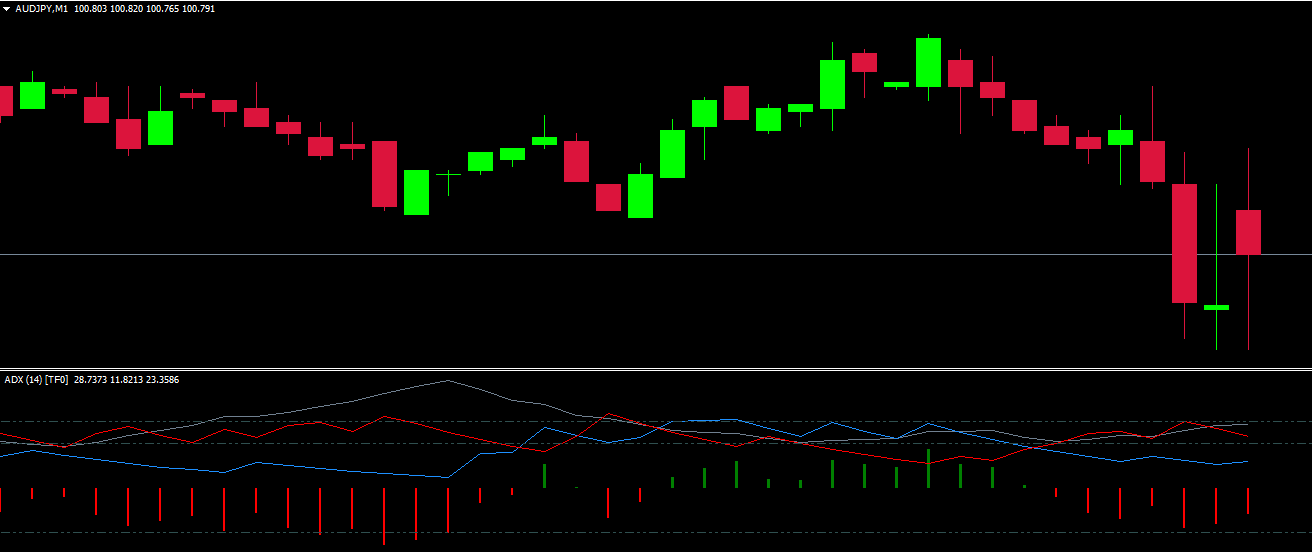Click the longest red histogram bar in ADX window
Screen dimensions: 1312x552
[384, 516]
